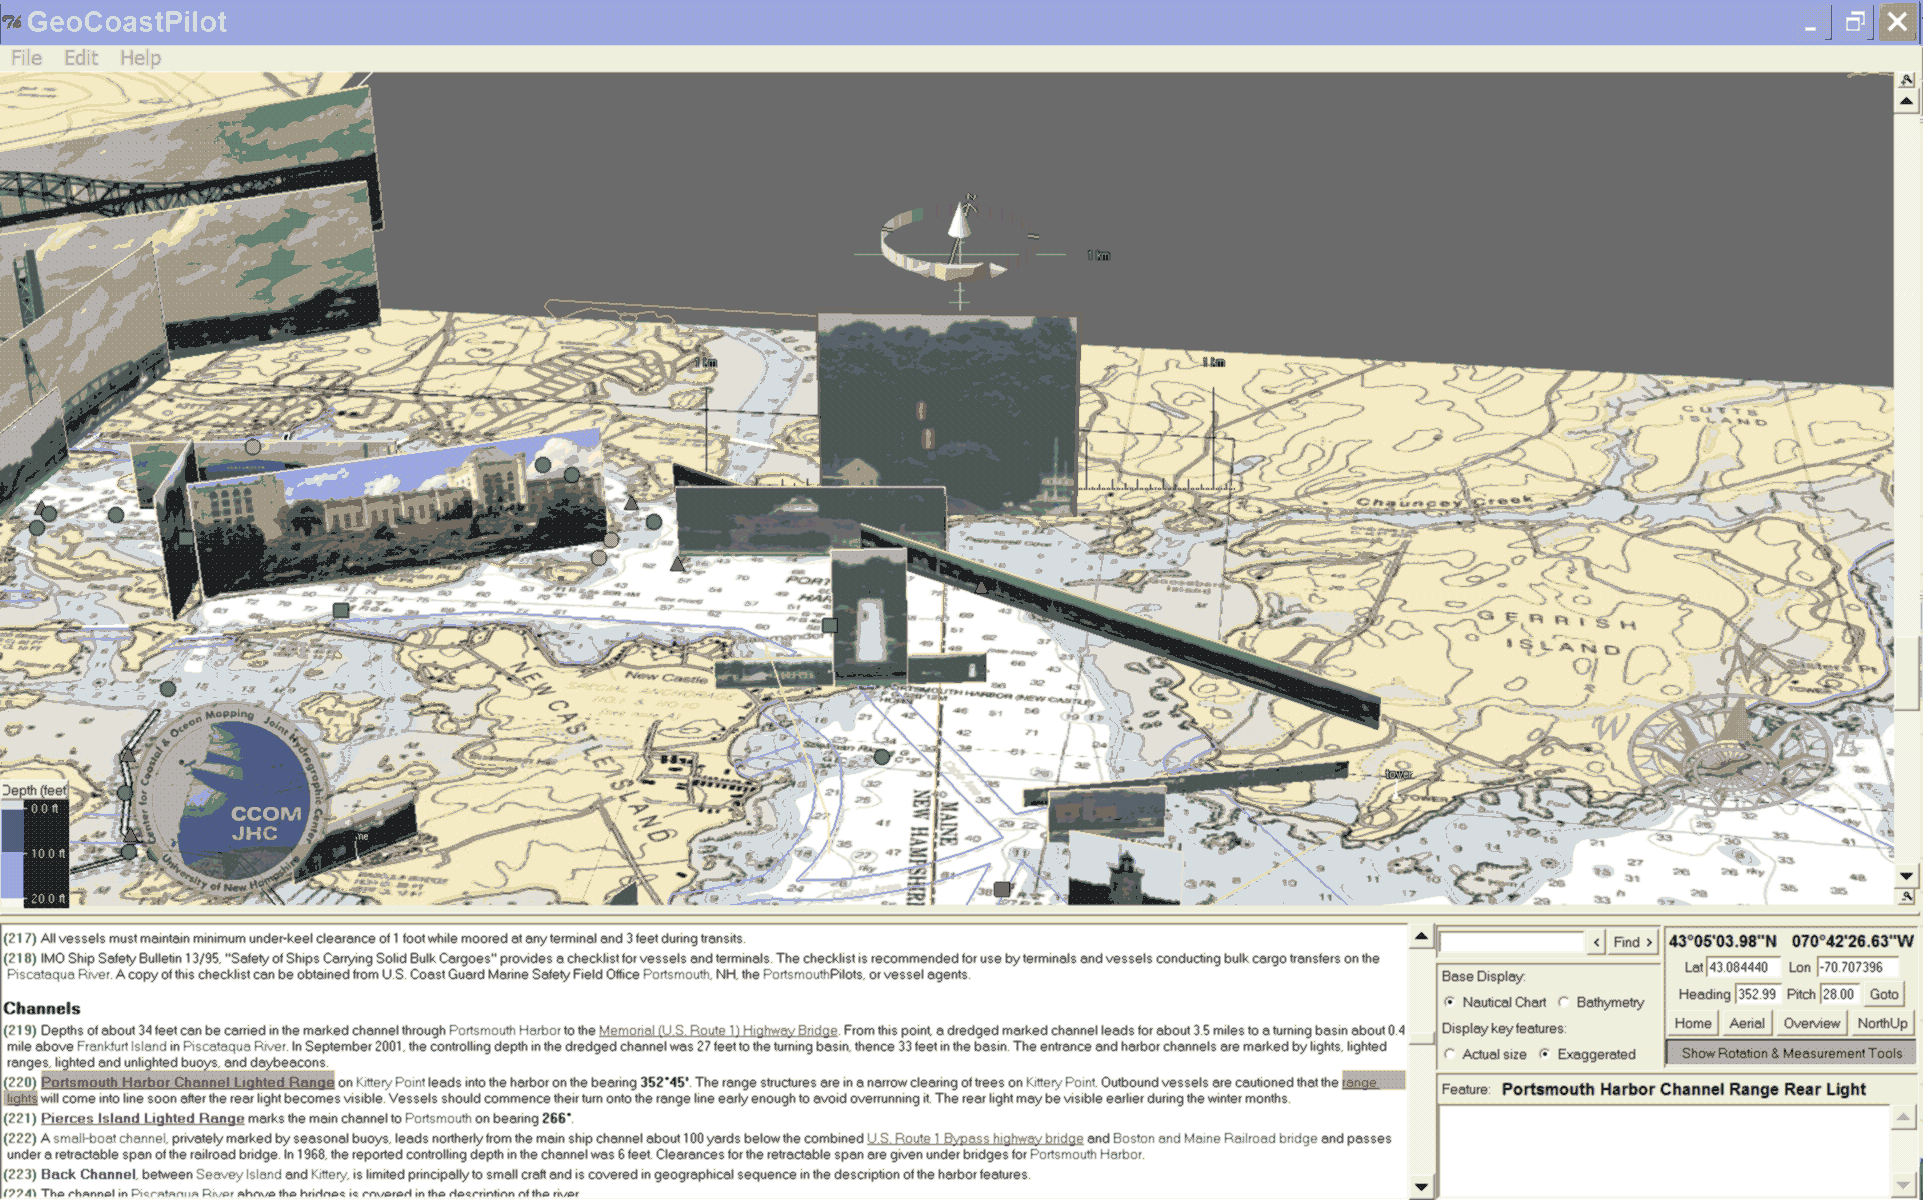This screenshot has width=1923, height=1200.
Task: Click the Lat value field
Action: [x=1743, y=967]
